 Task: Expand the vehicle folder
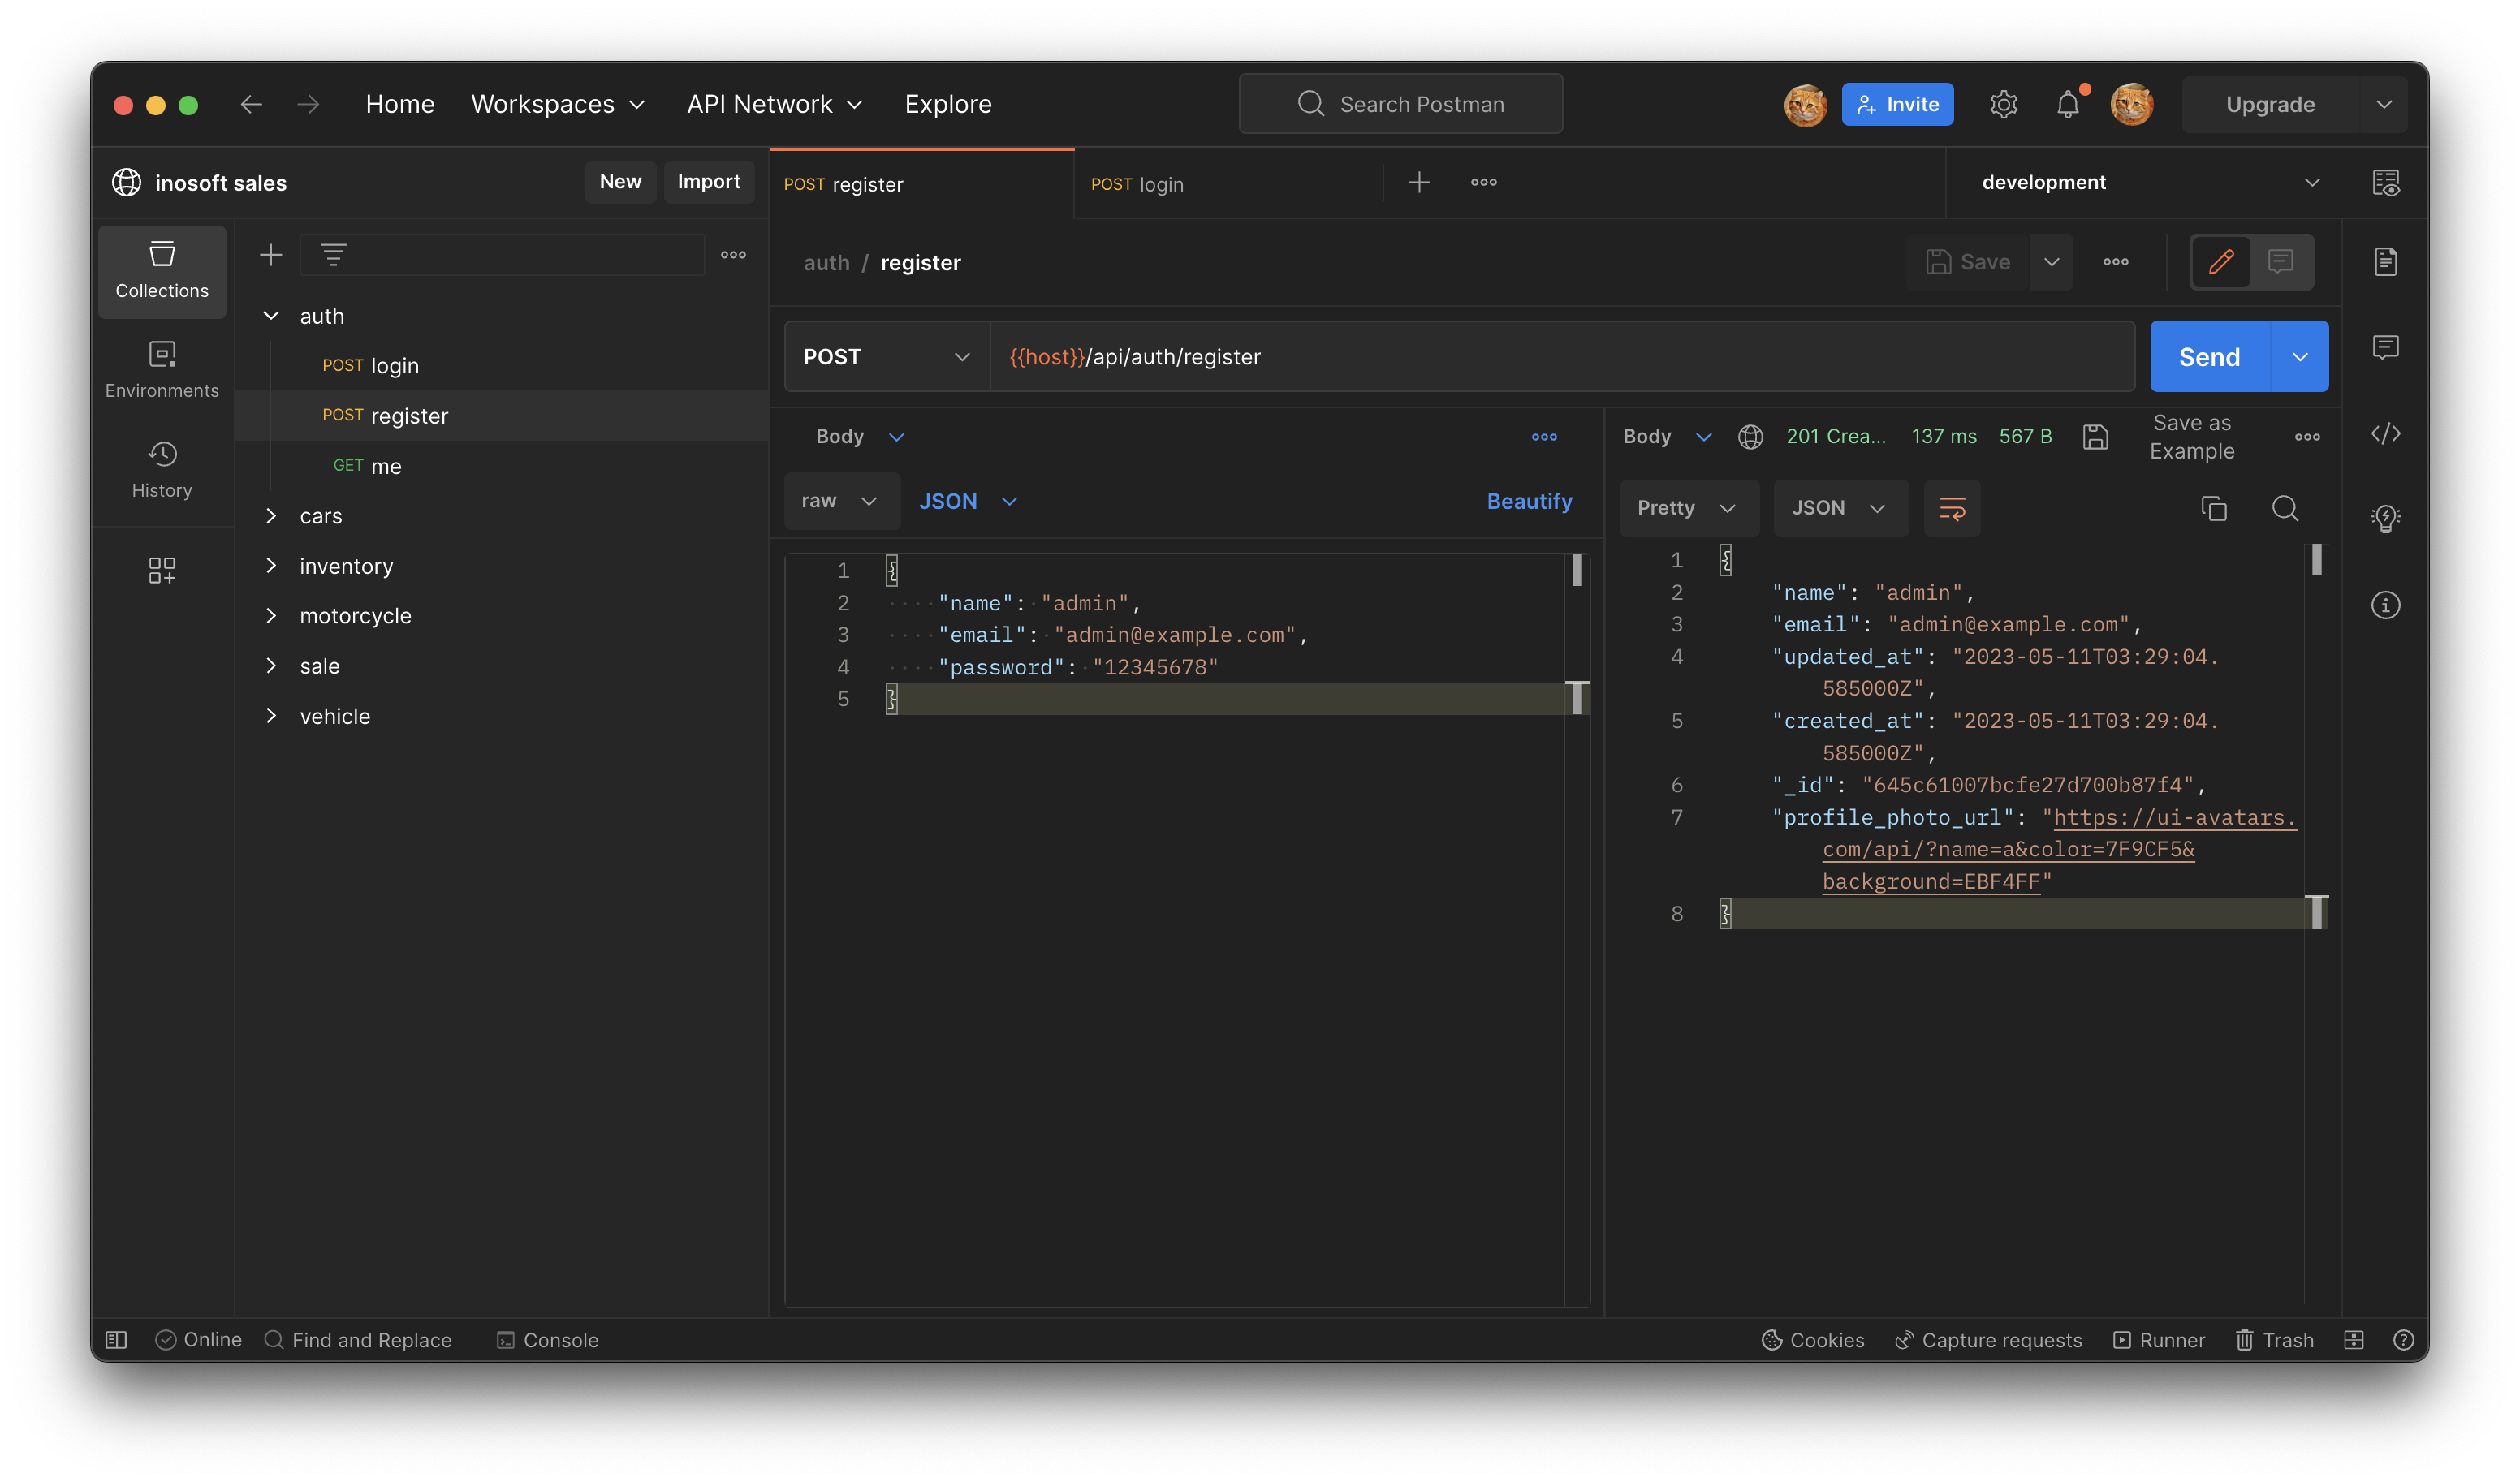coord(271,716)
